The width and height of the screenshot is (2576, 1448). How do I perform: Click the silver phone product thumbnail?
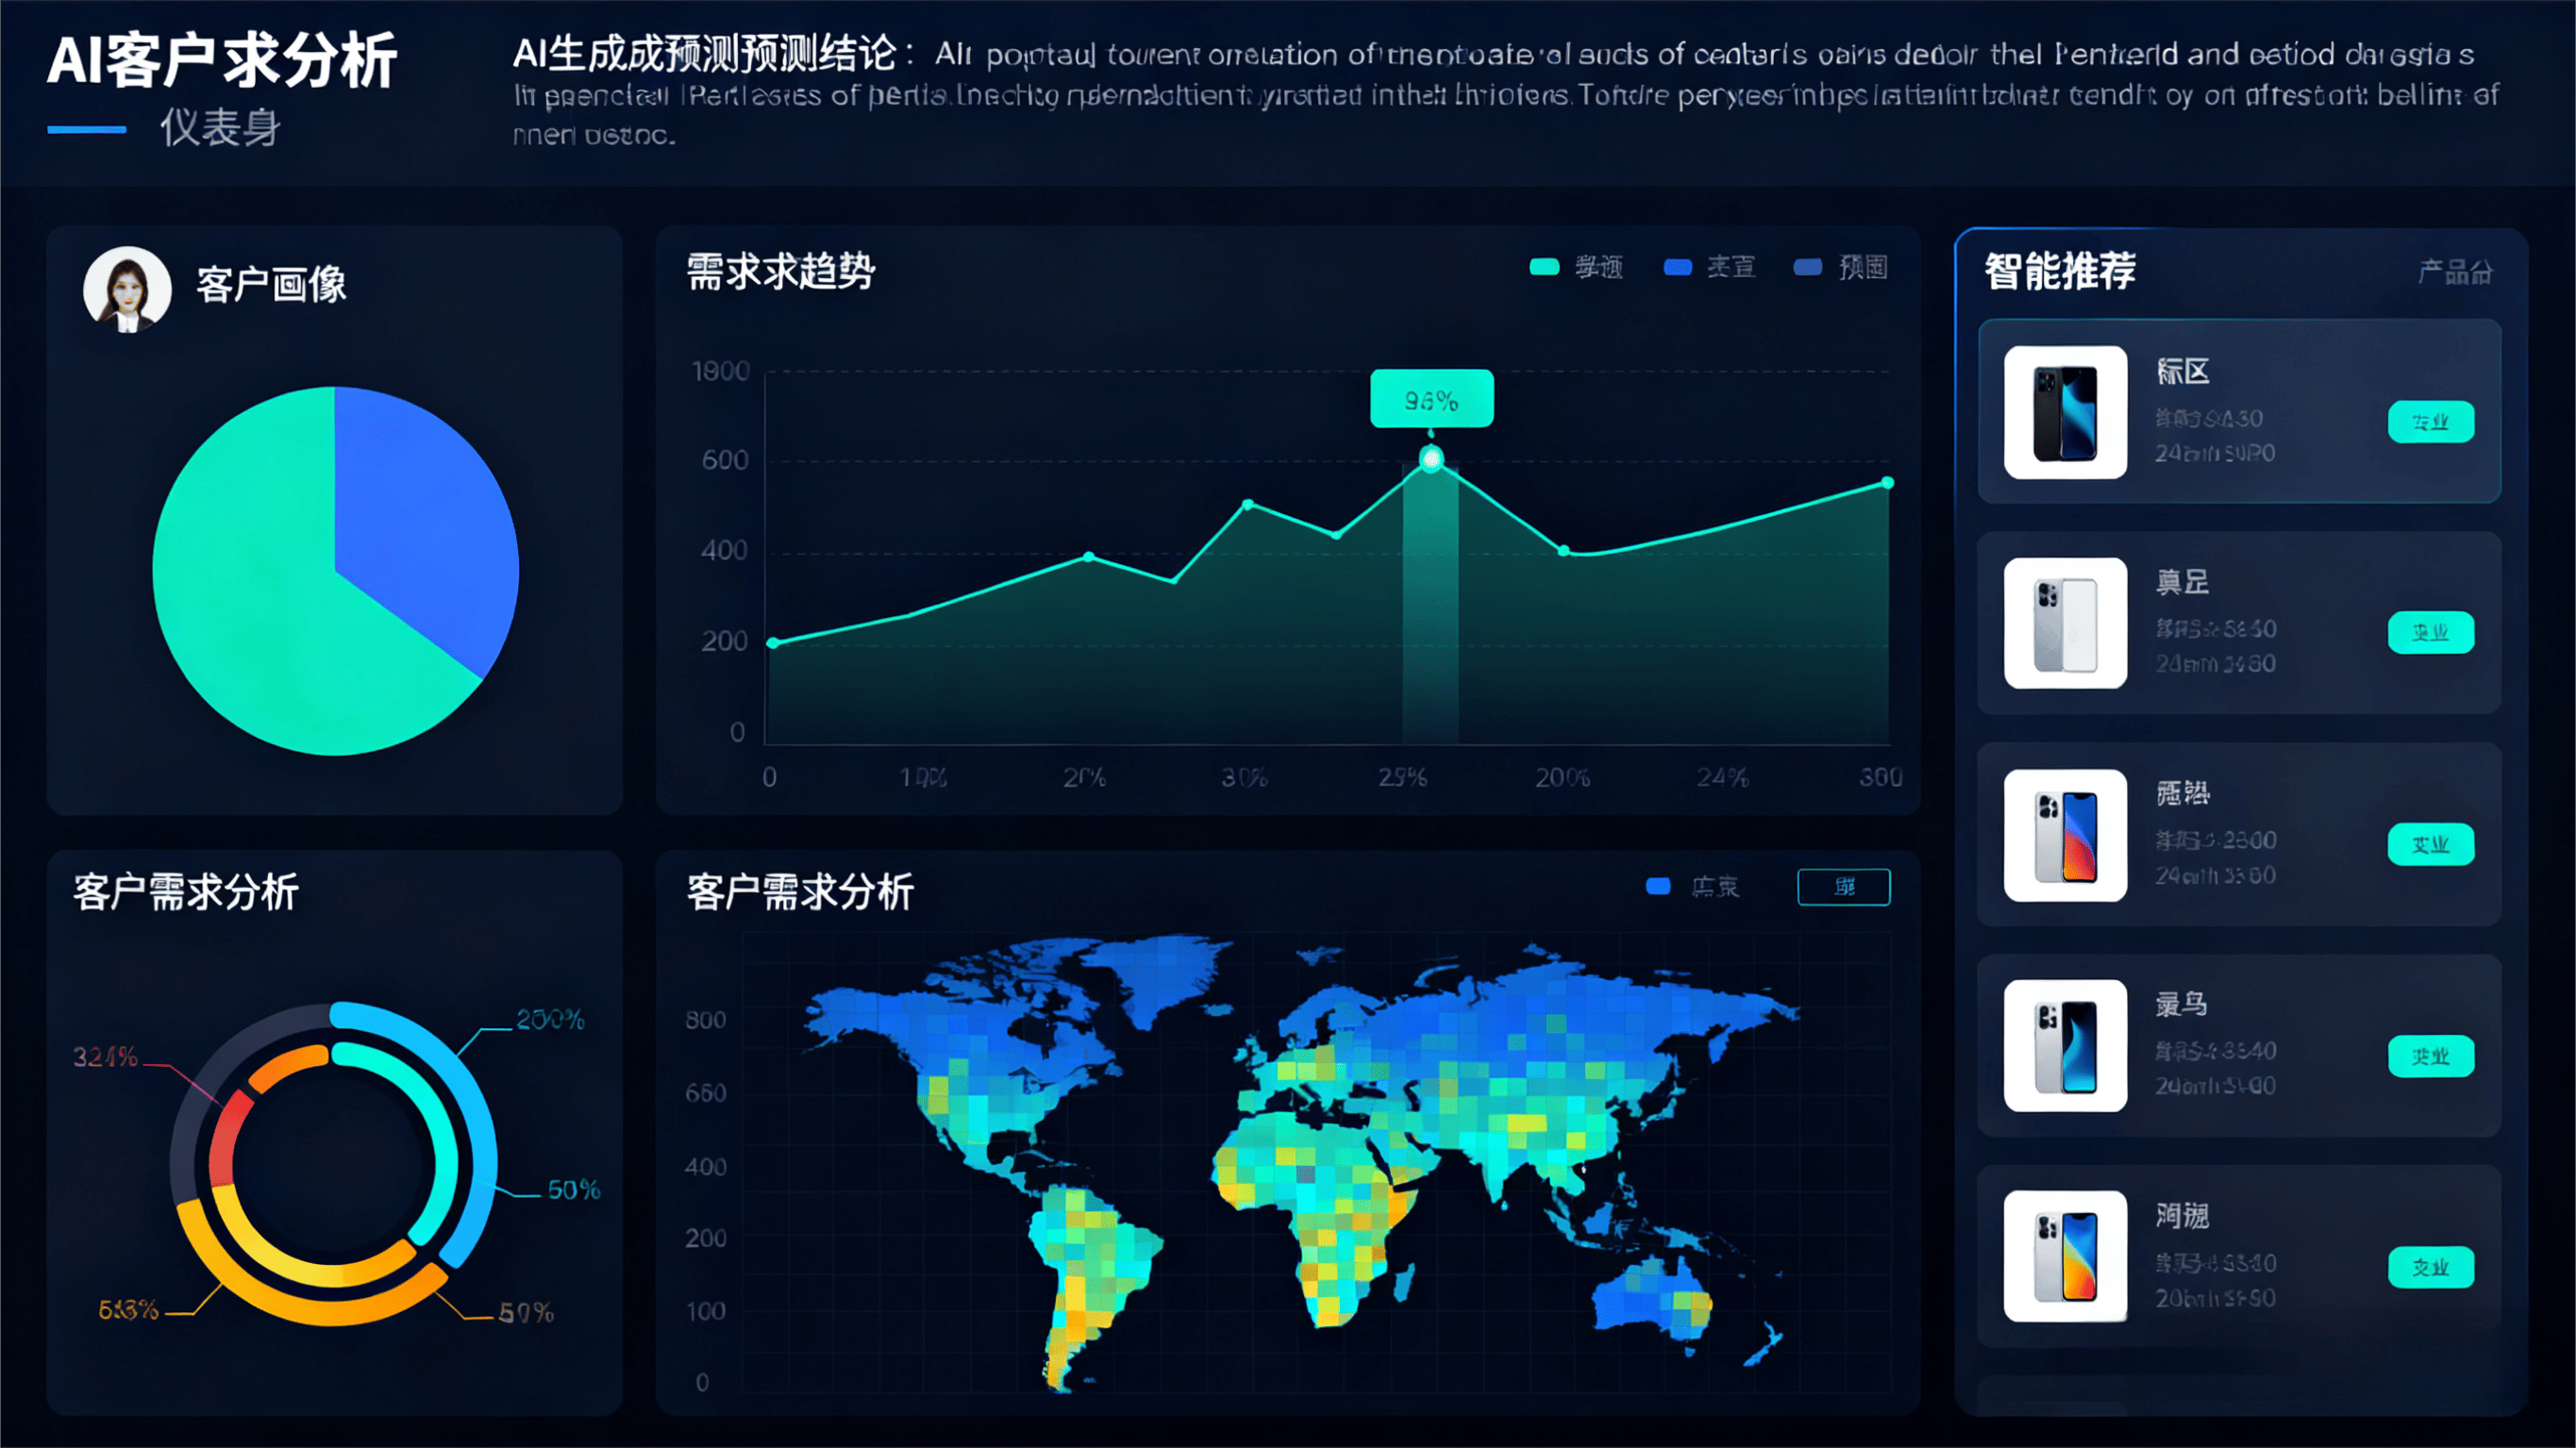pos(2065,623)
